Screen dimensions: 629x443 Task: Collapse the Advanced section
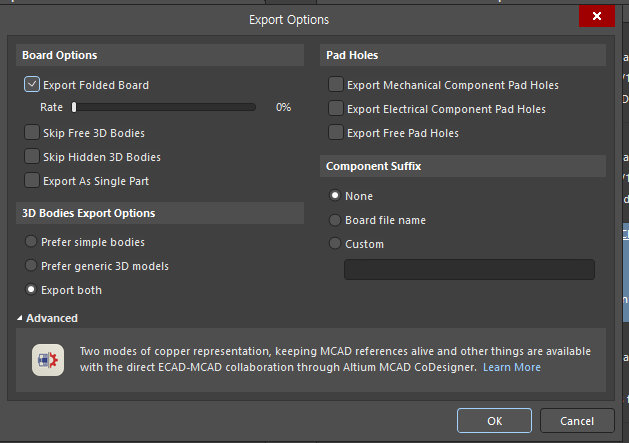click(20, 318)
